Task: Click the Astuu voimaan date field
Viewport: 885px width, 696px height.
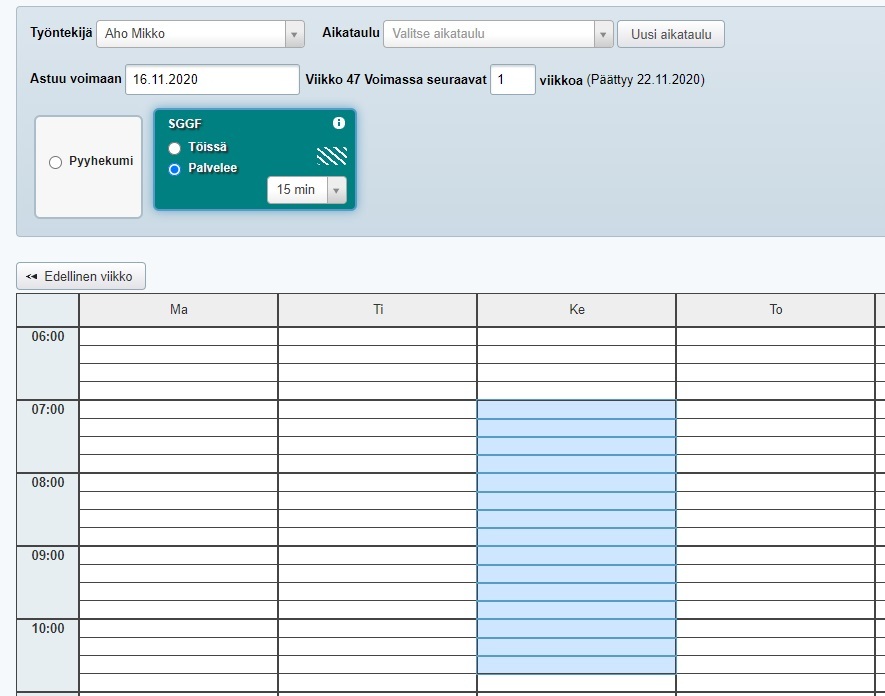Action: (212, 80)
